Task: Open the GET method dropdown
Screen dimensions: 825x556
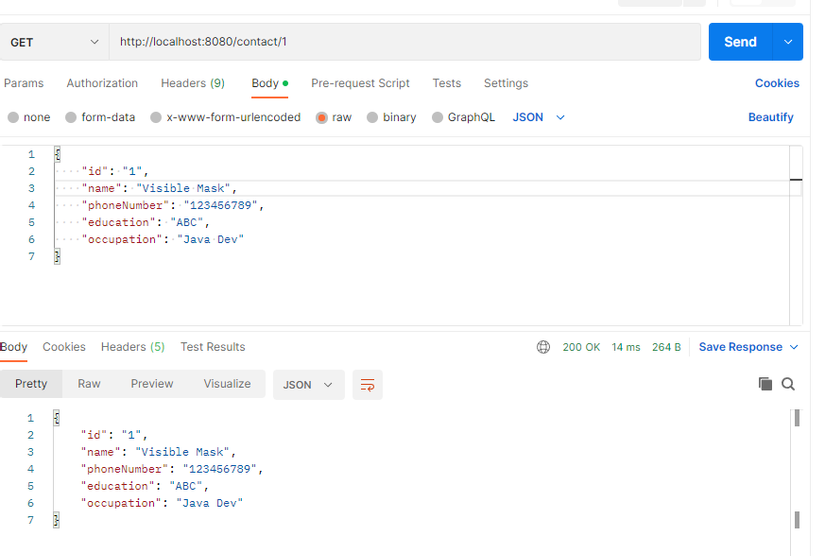Action: 55,42
